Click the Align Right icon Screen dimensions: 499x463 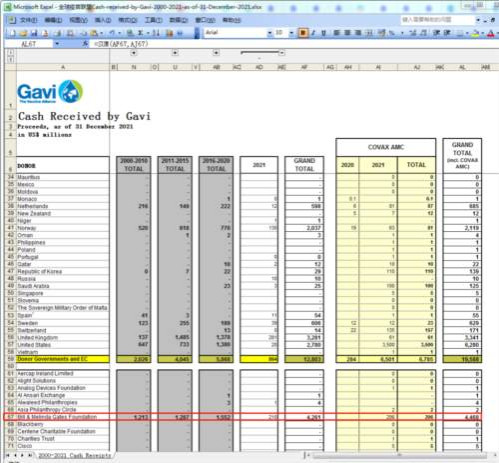[358, 33]
